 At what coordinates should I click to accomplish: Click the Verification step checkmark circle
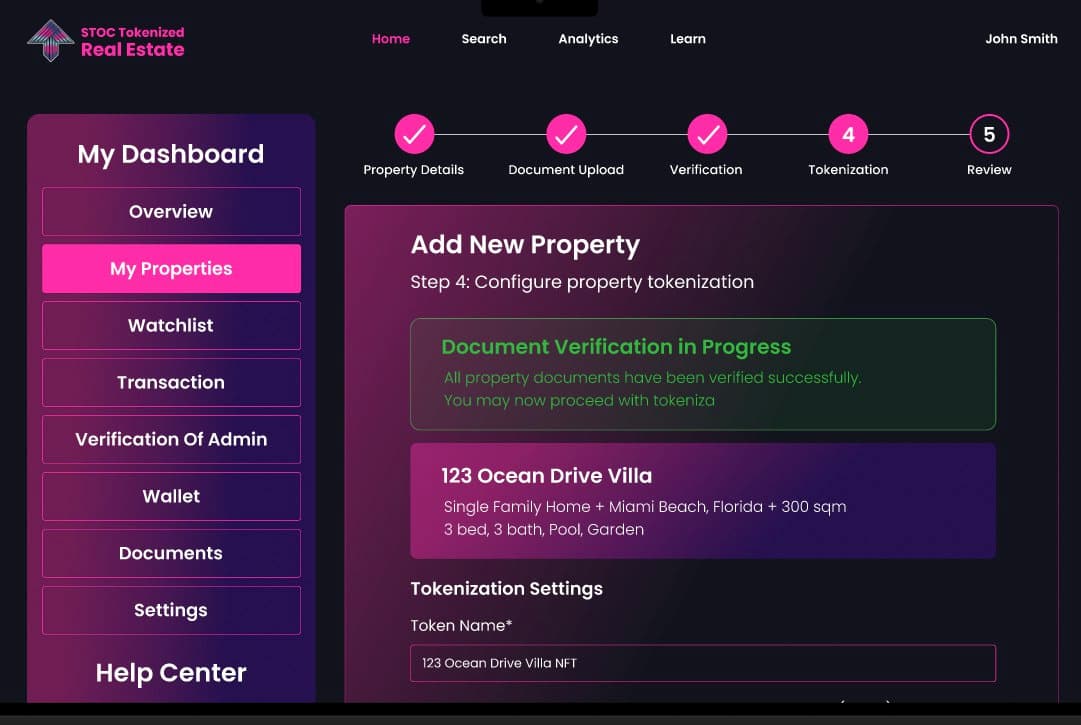pyautogui.click(x=707, y=134)
